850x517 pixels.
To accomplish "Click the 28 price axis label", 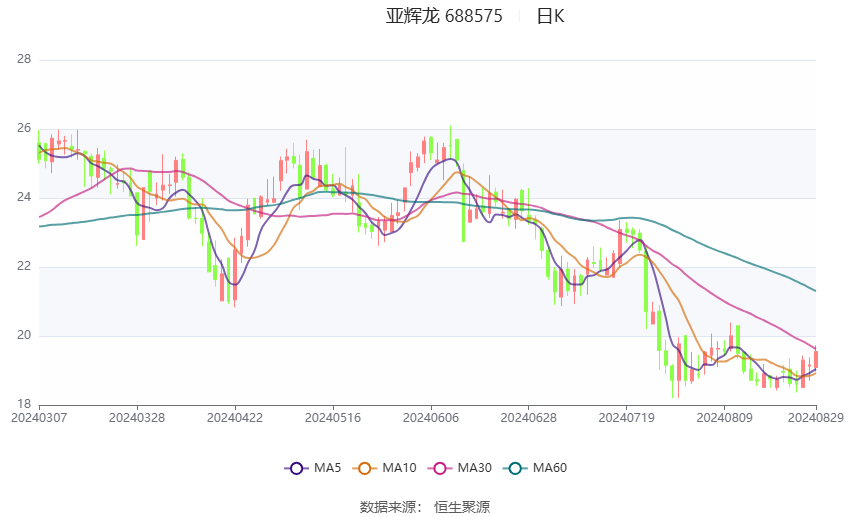I will pyautogui.click(x=24, y=59).
